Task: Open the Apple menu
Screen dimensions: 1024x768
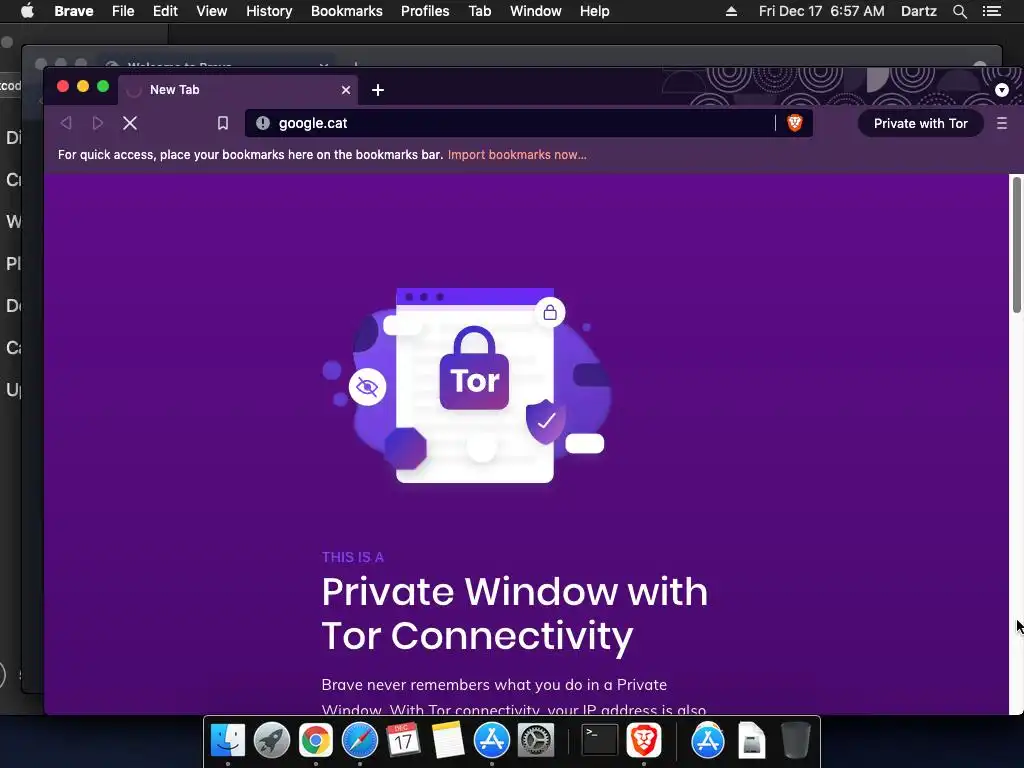Action: 27,11
